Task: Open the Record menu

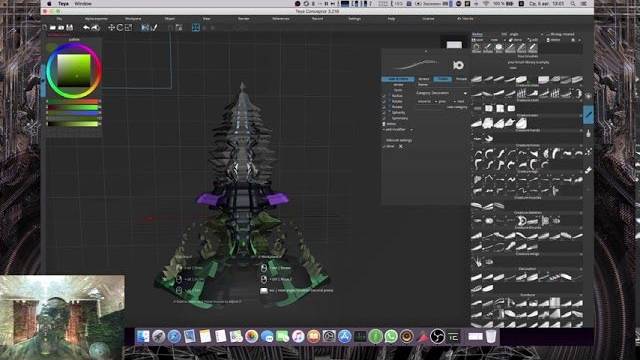Action: coord(318,19)
